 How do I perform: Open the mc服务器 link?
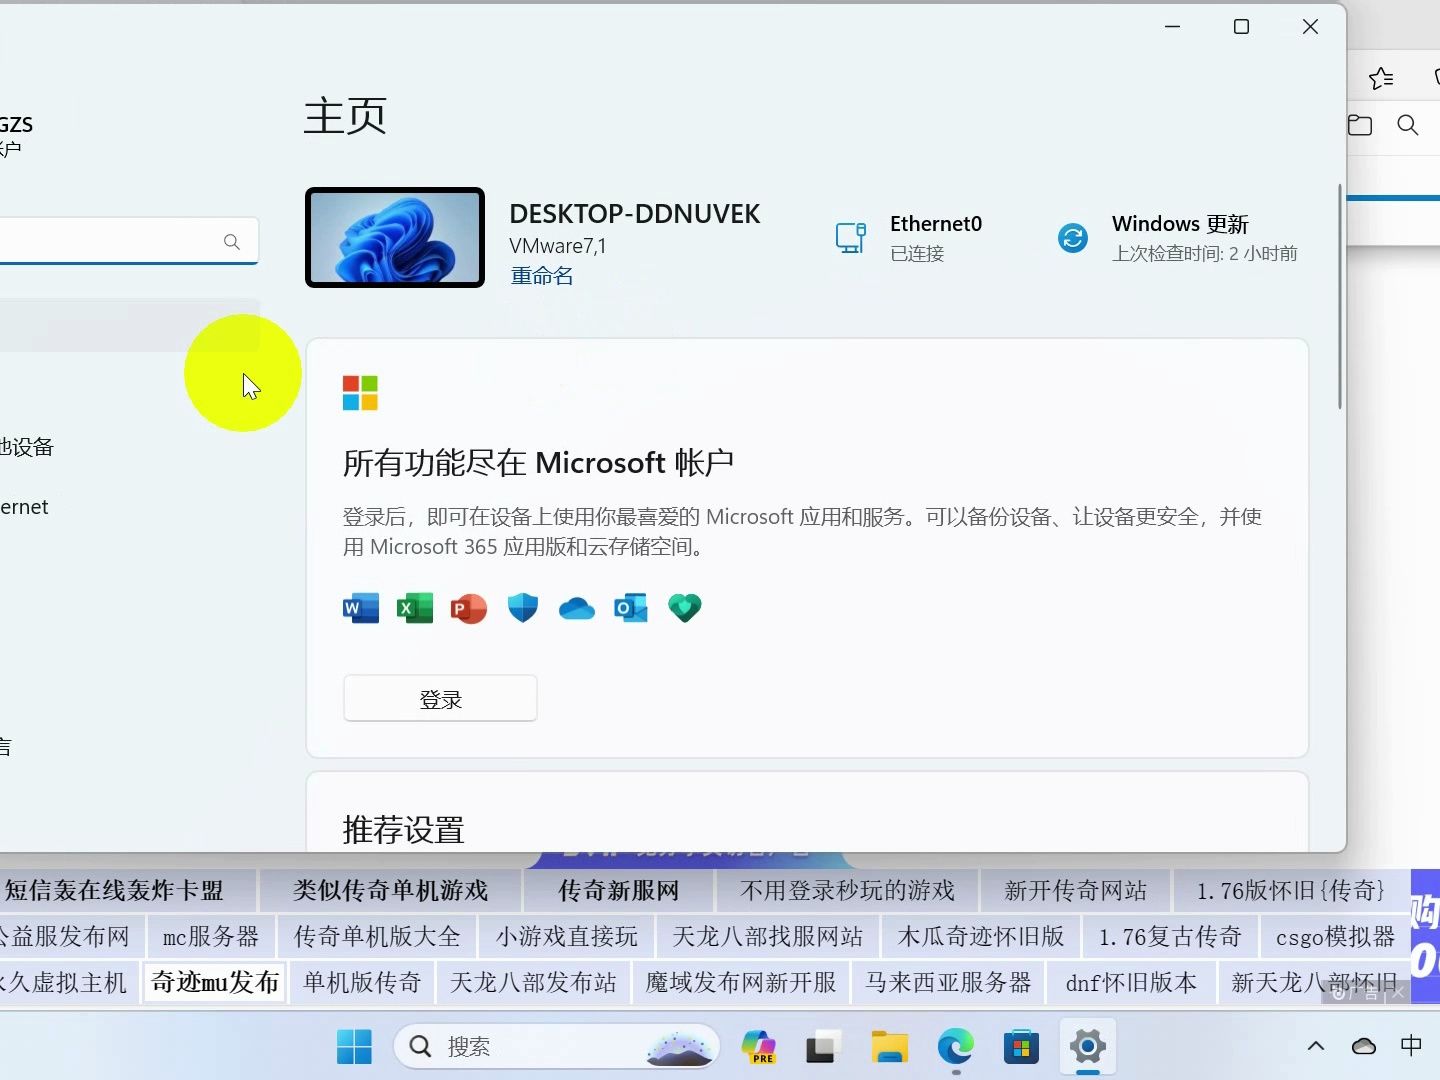point(210,936)
